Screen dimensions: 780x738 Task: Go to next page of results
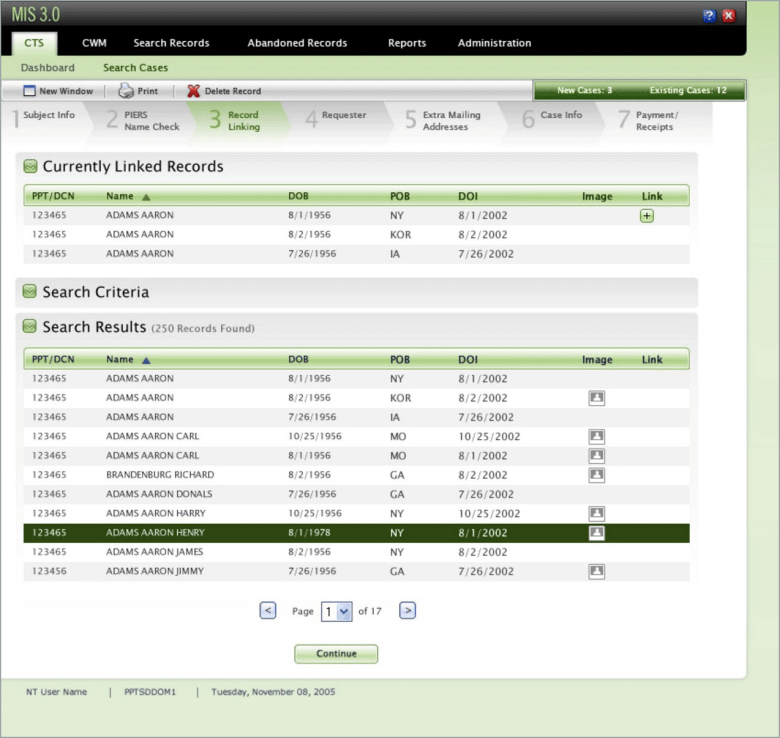click(407, 610)
